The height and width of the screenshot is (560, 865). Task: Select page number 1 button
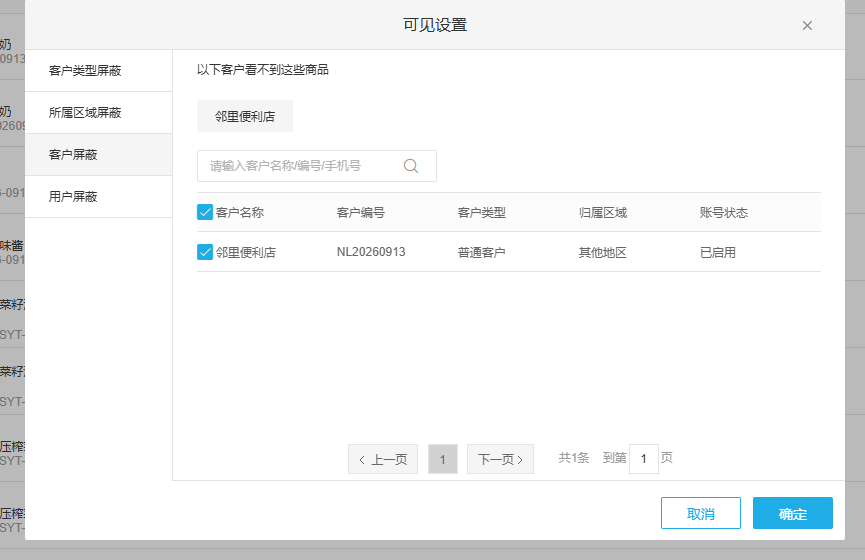click(443, 459)
